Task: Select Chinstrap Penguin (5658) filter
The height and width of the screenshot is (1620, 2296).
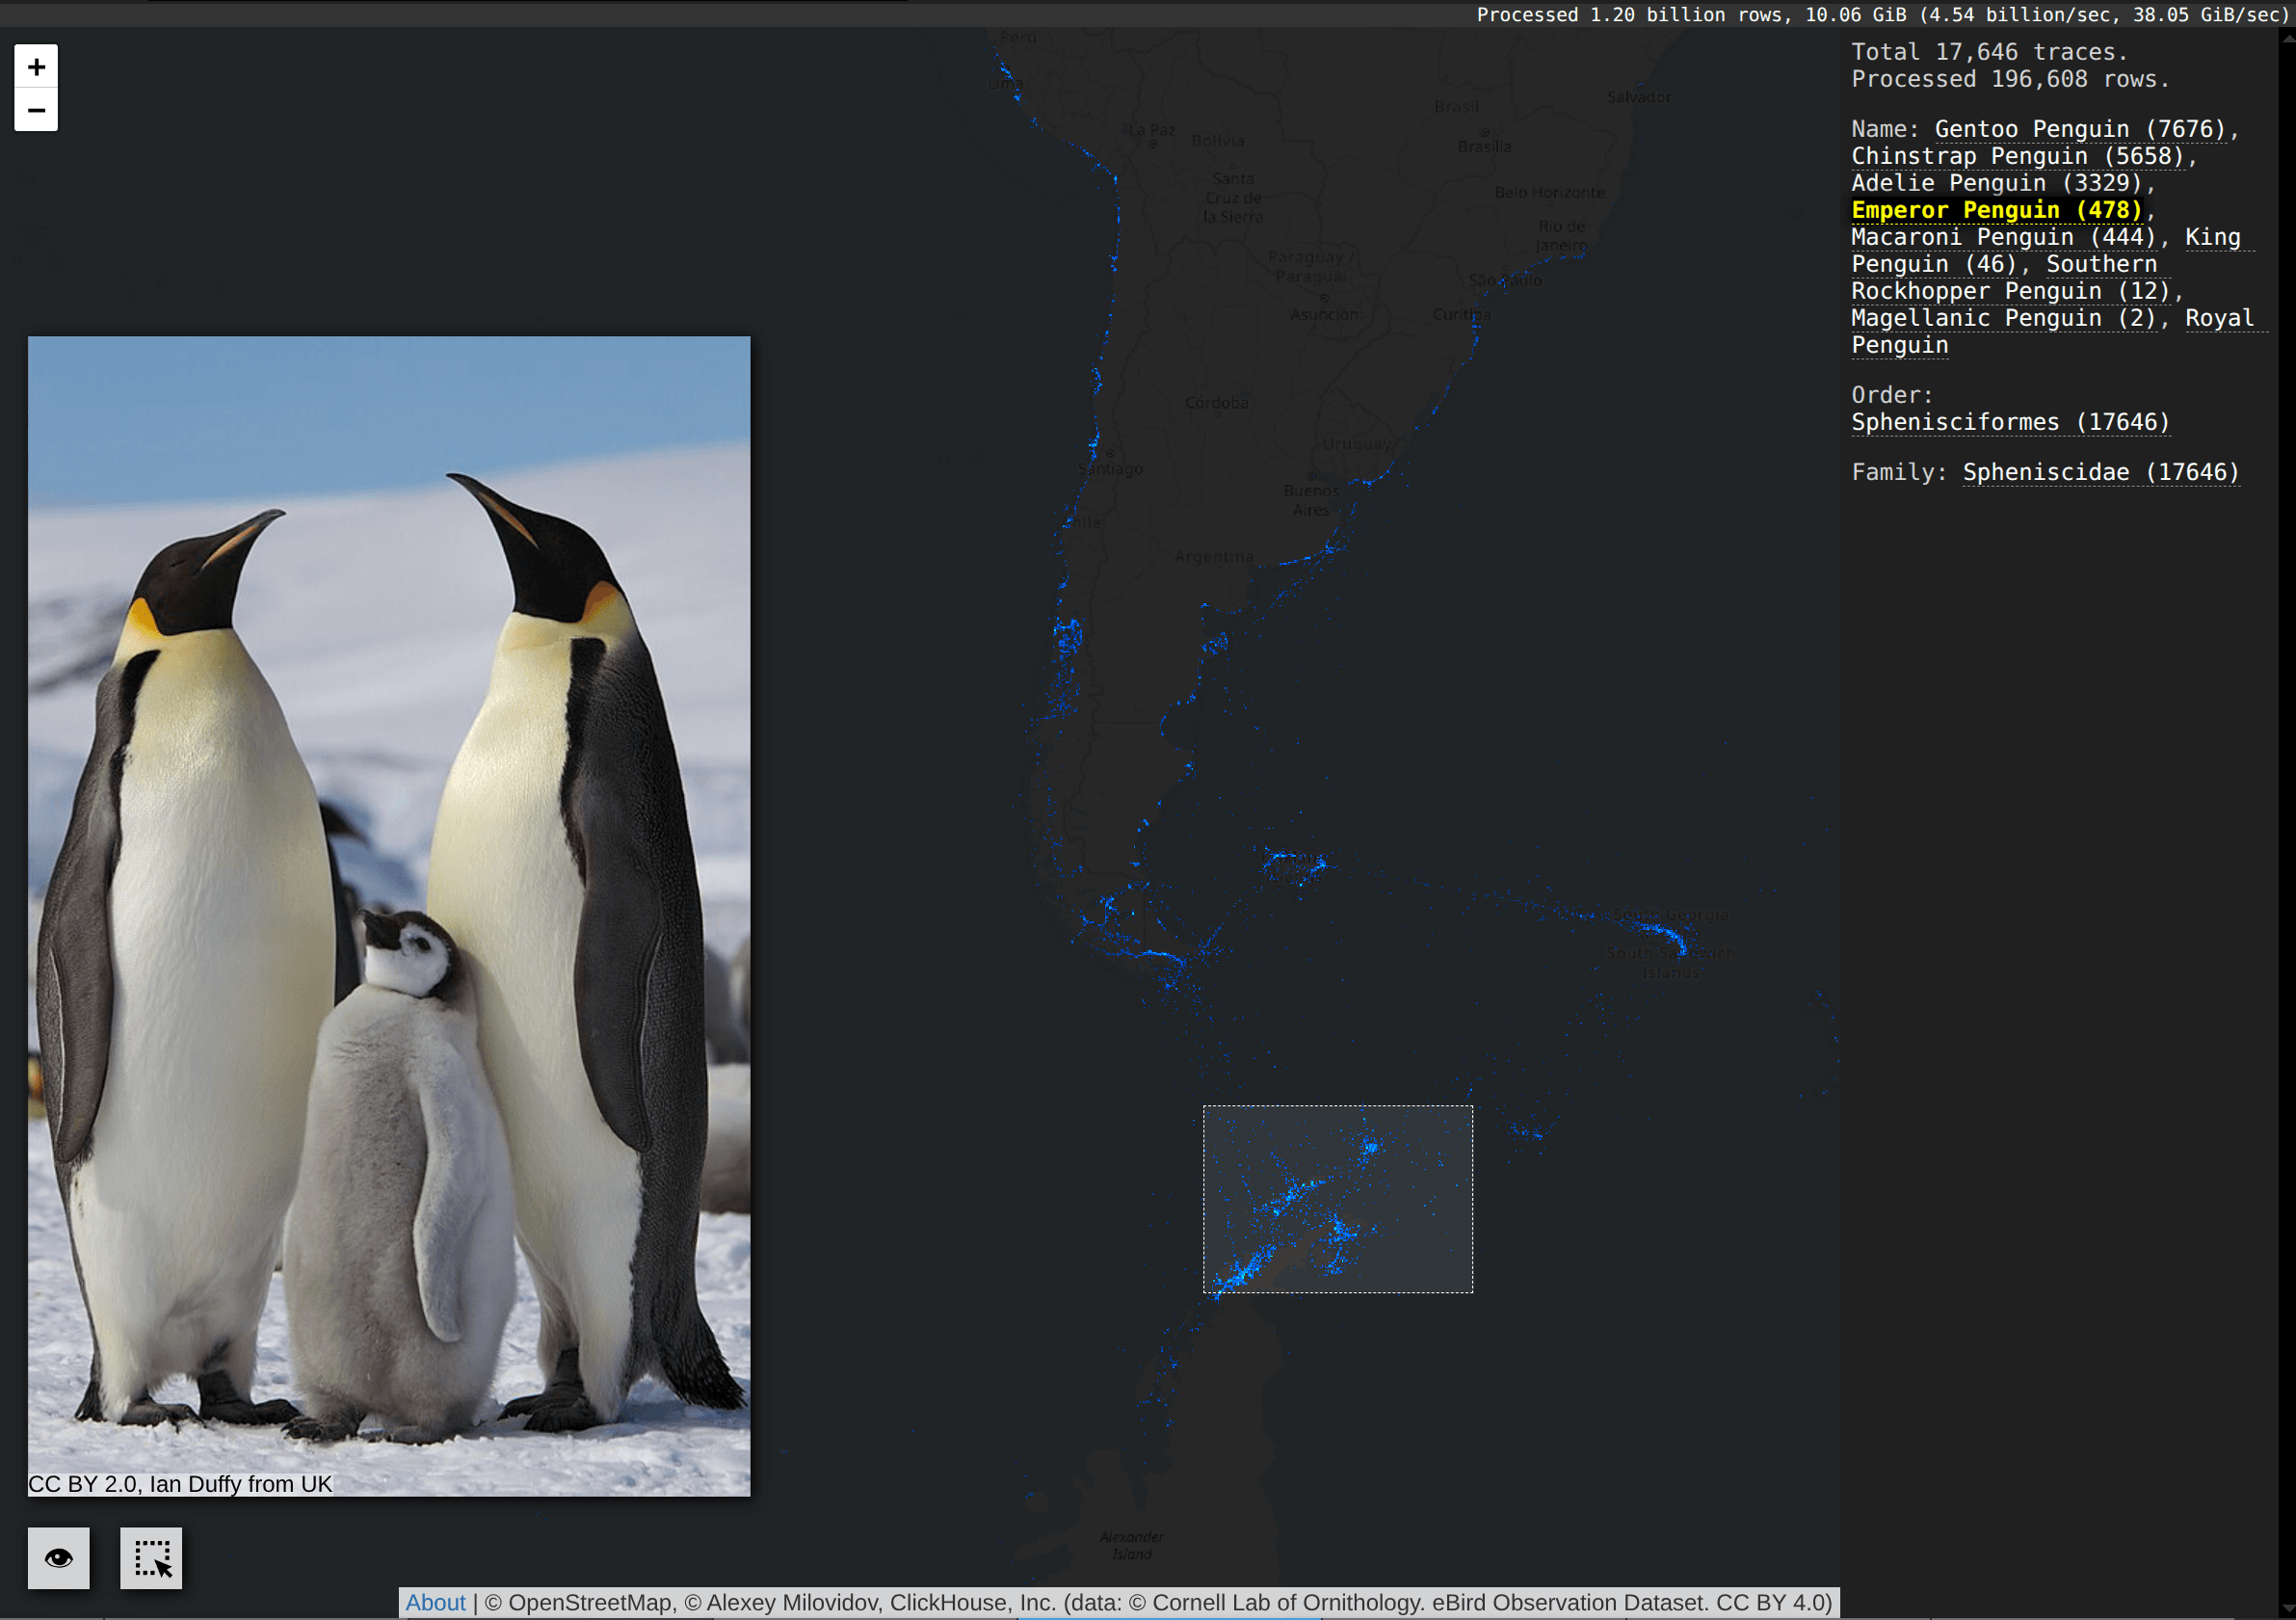Action: [2016, 156]
